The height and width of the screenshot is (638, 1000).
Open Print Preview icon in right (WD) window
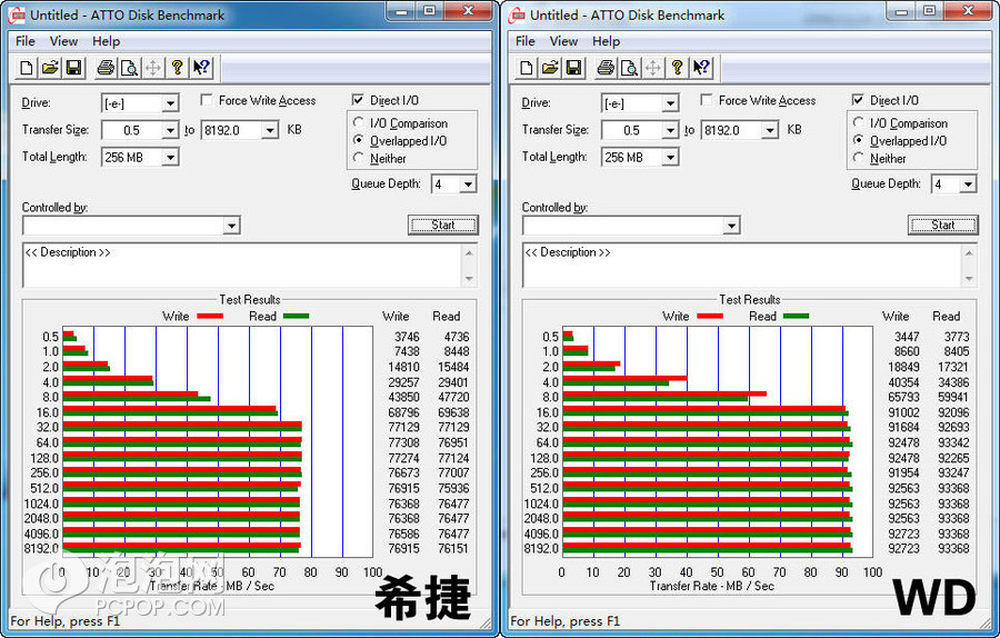pos(629,68)
